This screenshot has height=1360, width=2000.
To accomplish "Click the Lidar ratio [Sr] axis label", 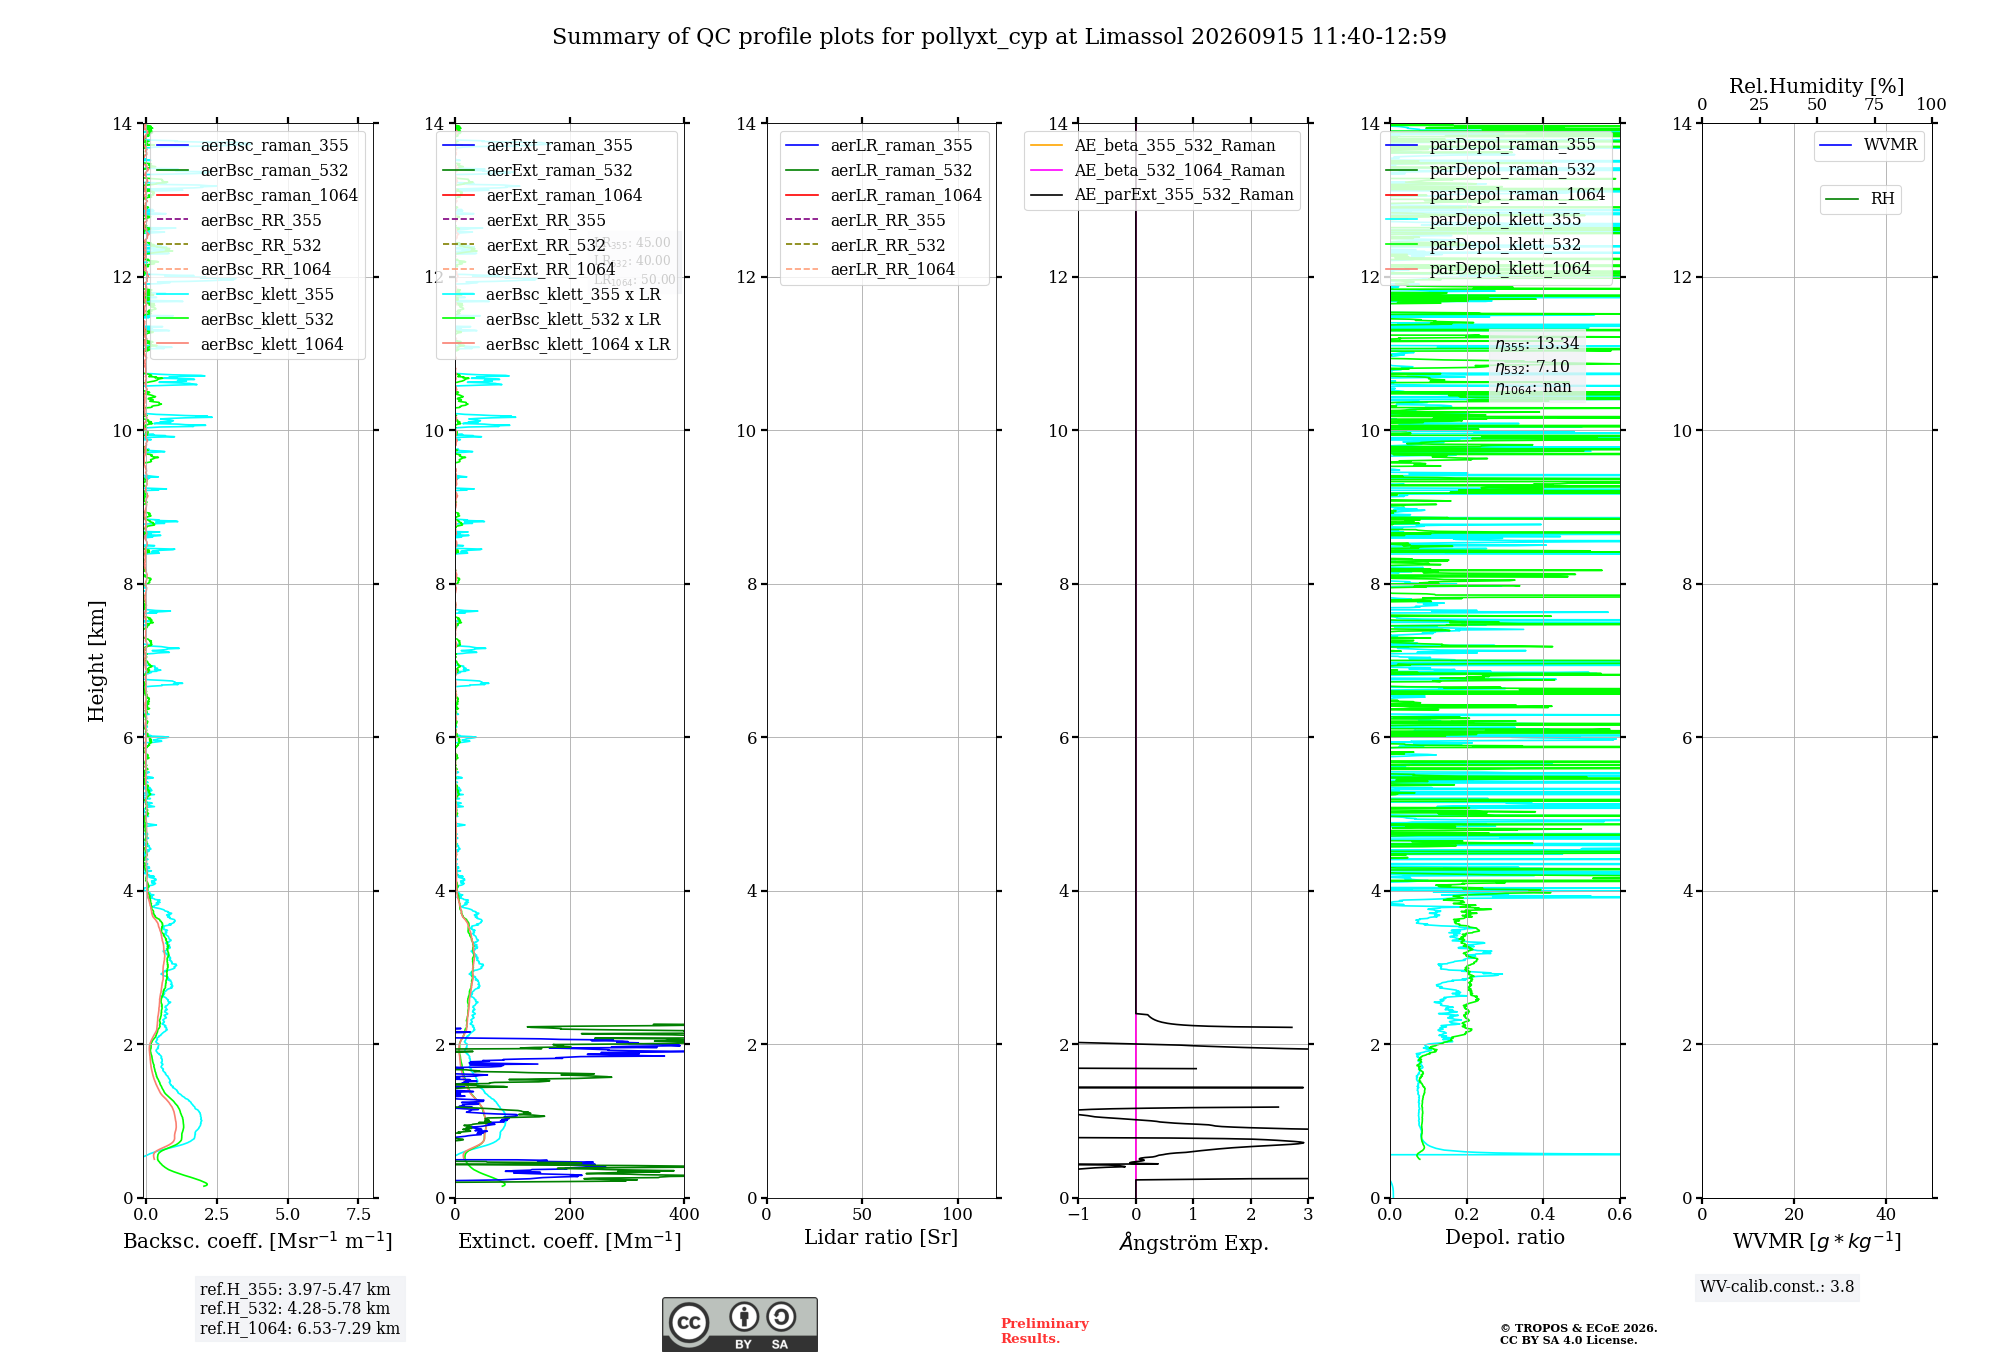I will point(881,1238).
